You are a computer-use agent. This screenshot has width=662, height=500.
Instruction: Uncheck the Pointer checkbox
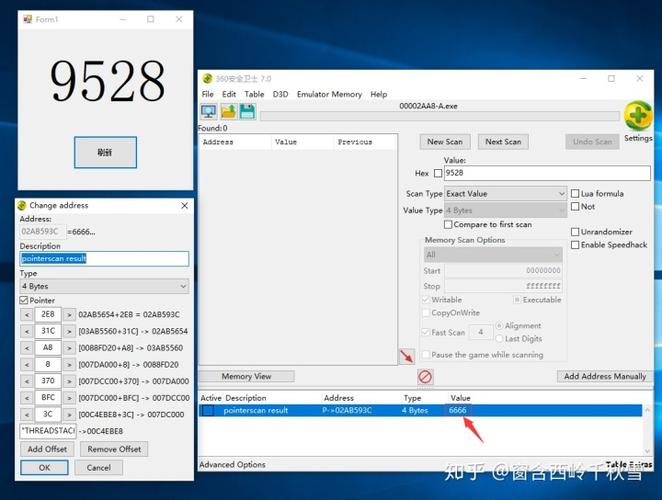pyautogui.click(x=24, y=300)
